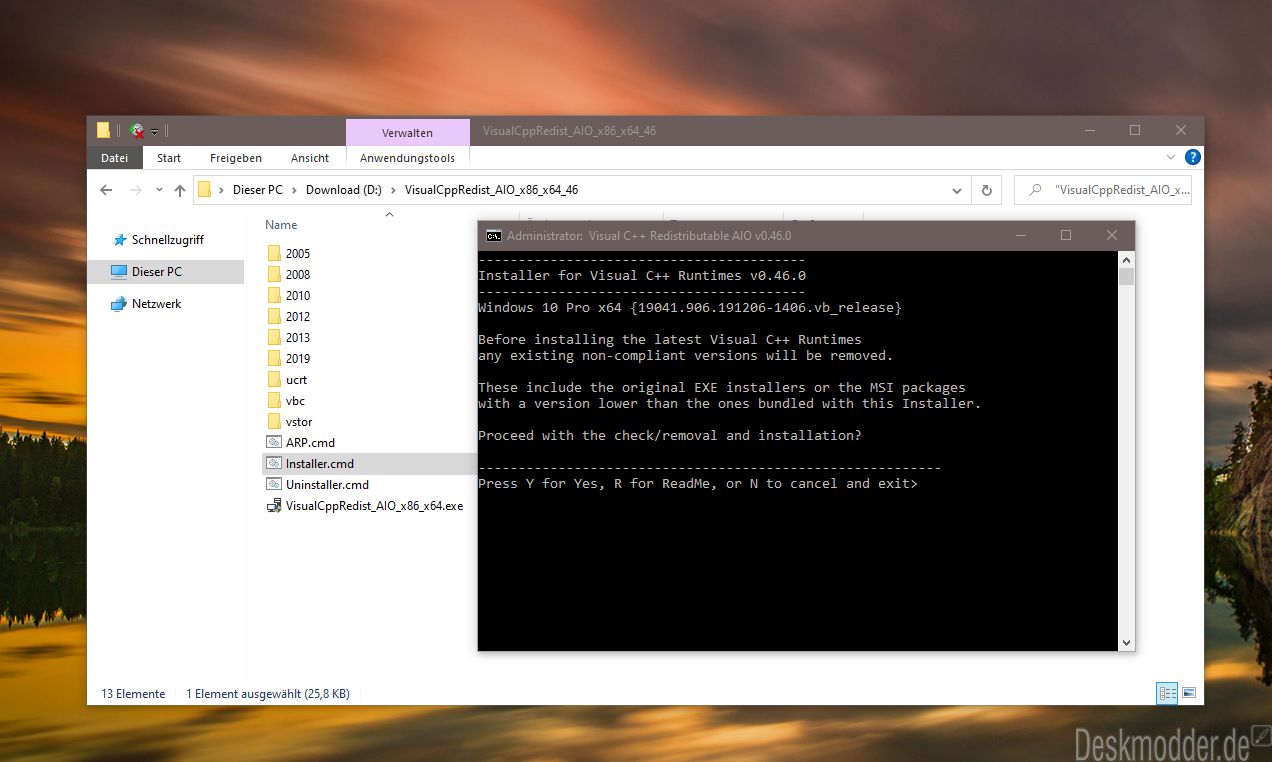
Task: Open the recent locations dropdown
Action: point(158,190)
